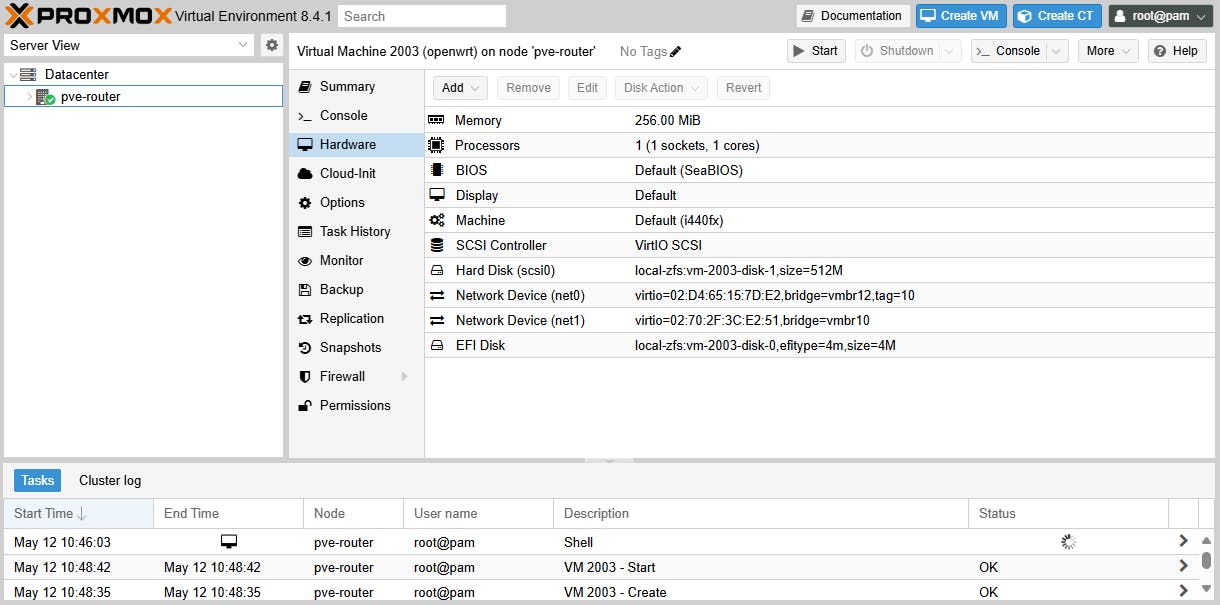
Task: Open the Disk Action dropdown
Action: 660,87
